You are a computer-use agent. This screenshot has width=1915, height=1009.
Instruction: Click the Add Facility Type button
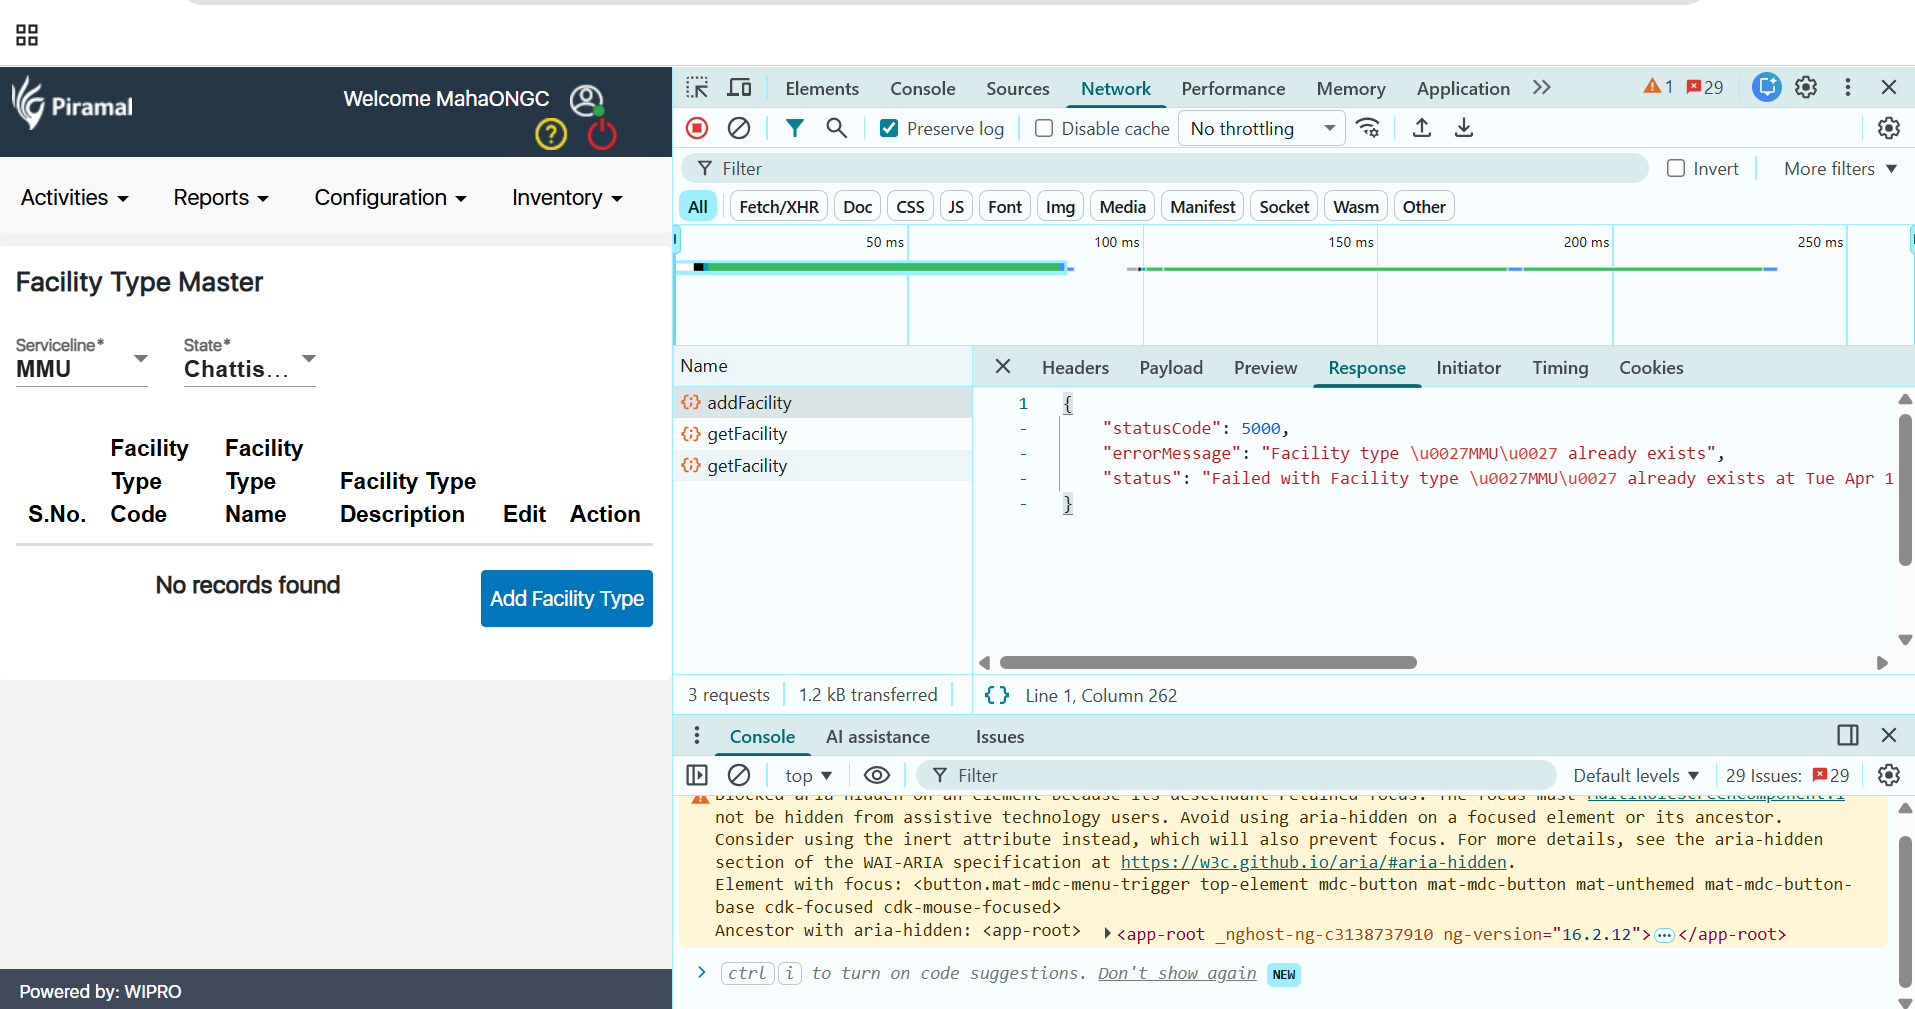point(566,598)
